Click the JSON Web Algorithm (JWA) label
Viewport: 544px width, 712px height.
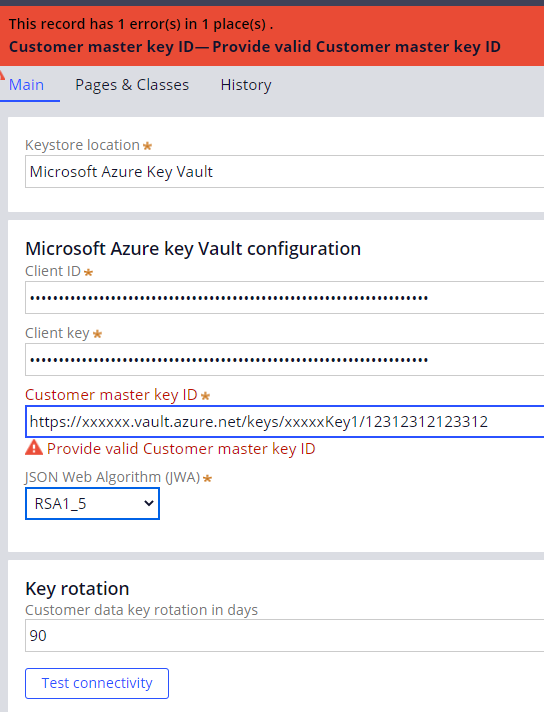[x=113, y=477]
